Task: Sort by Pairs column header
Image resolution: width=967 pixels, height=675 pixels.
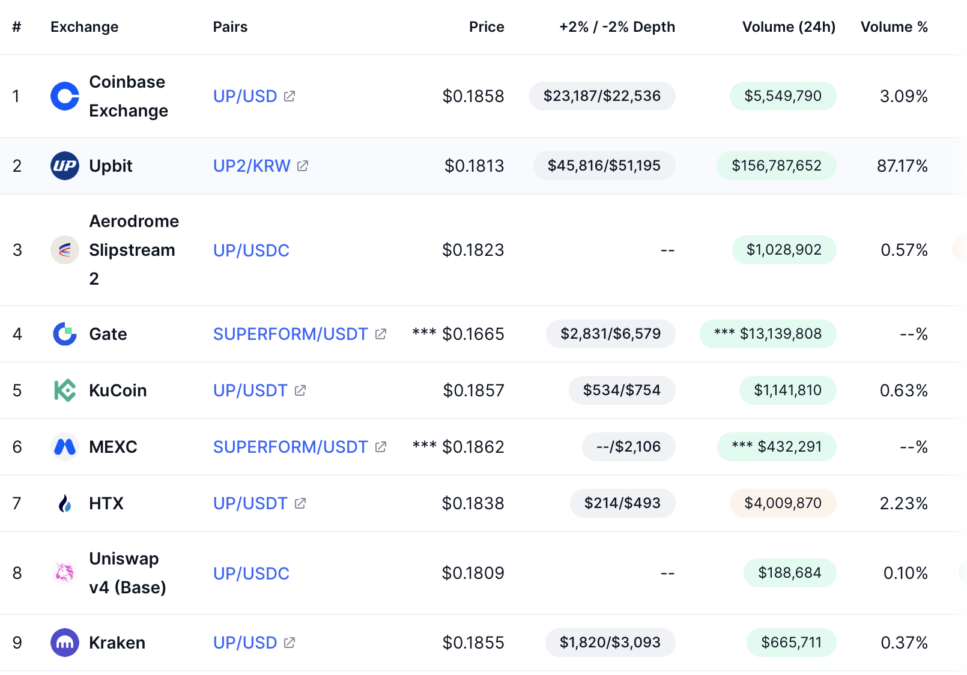Action: pyautogui.click(x=230, y=27)
